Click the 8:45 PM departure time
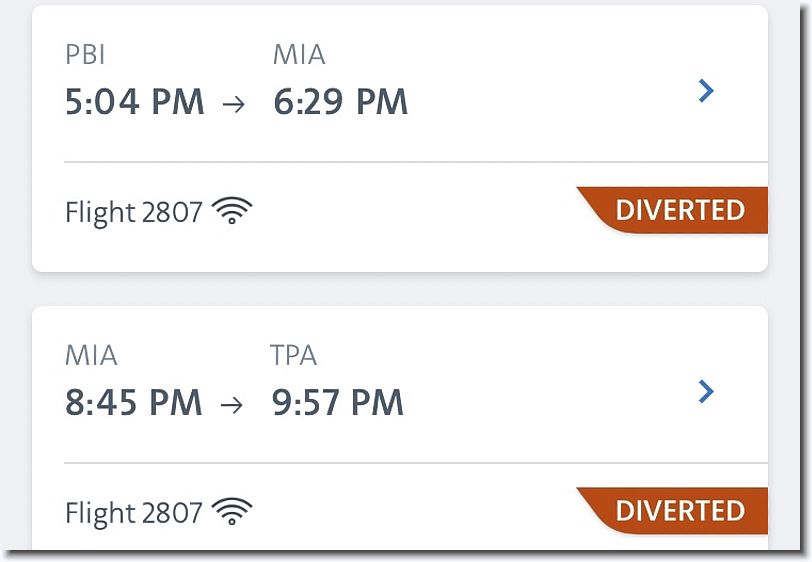This screenshot has height=562, width=812. (134, 402)
